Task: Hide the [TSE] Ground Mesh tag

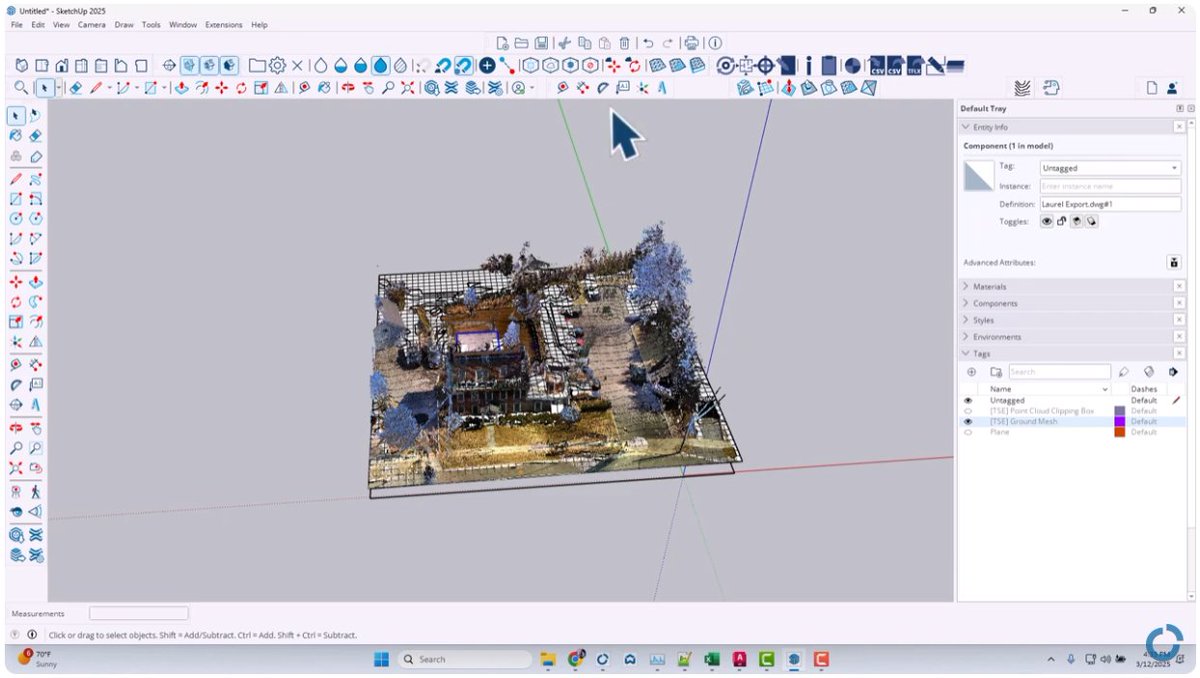Action: (x=968, y=421)
